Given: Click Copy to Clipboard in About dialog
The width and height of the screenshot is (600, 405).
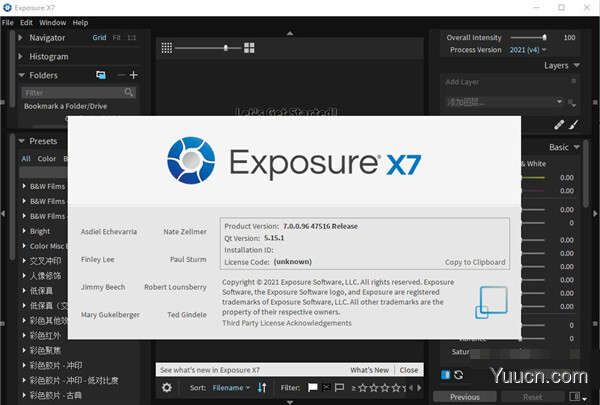Looking at the screenshot, I should (475, 262).
